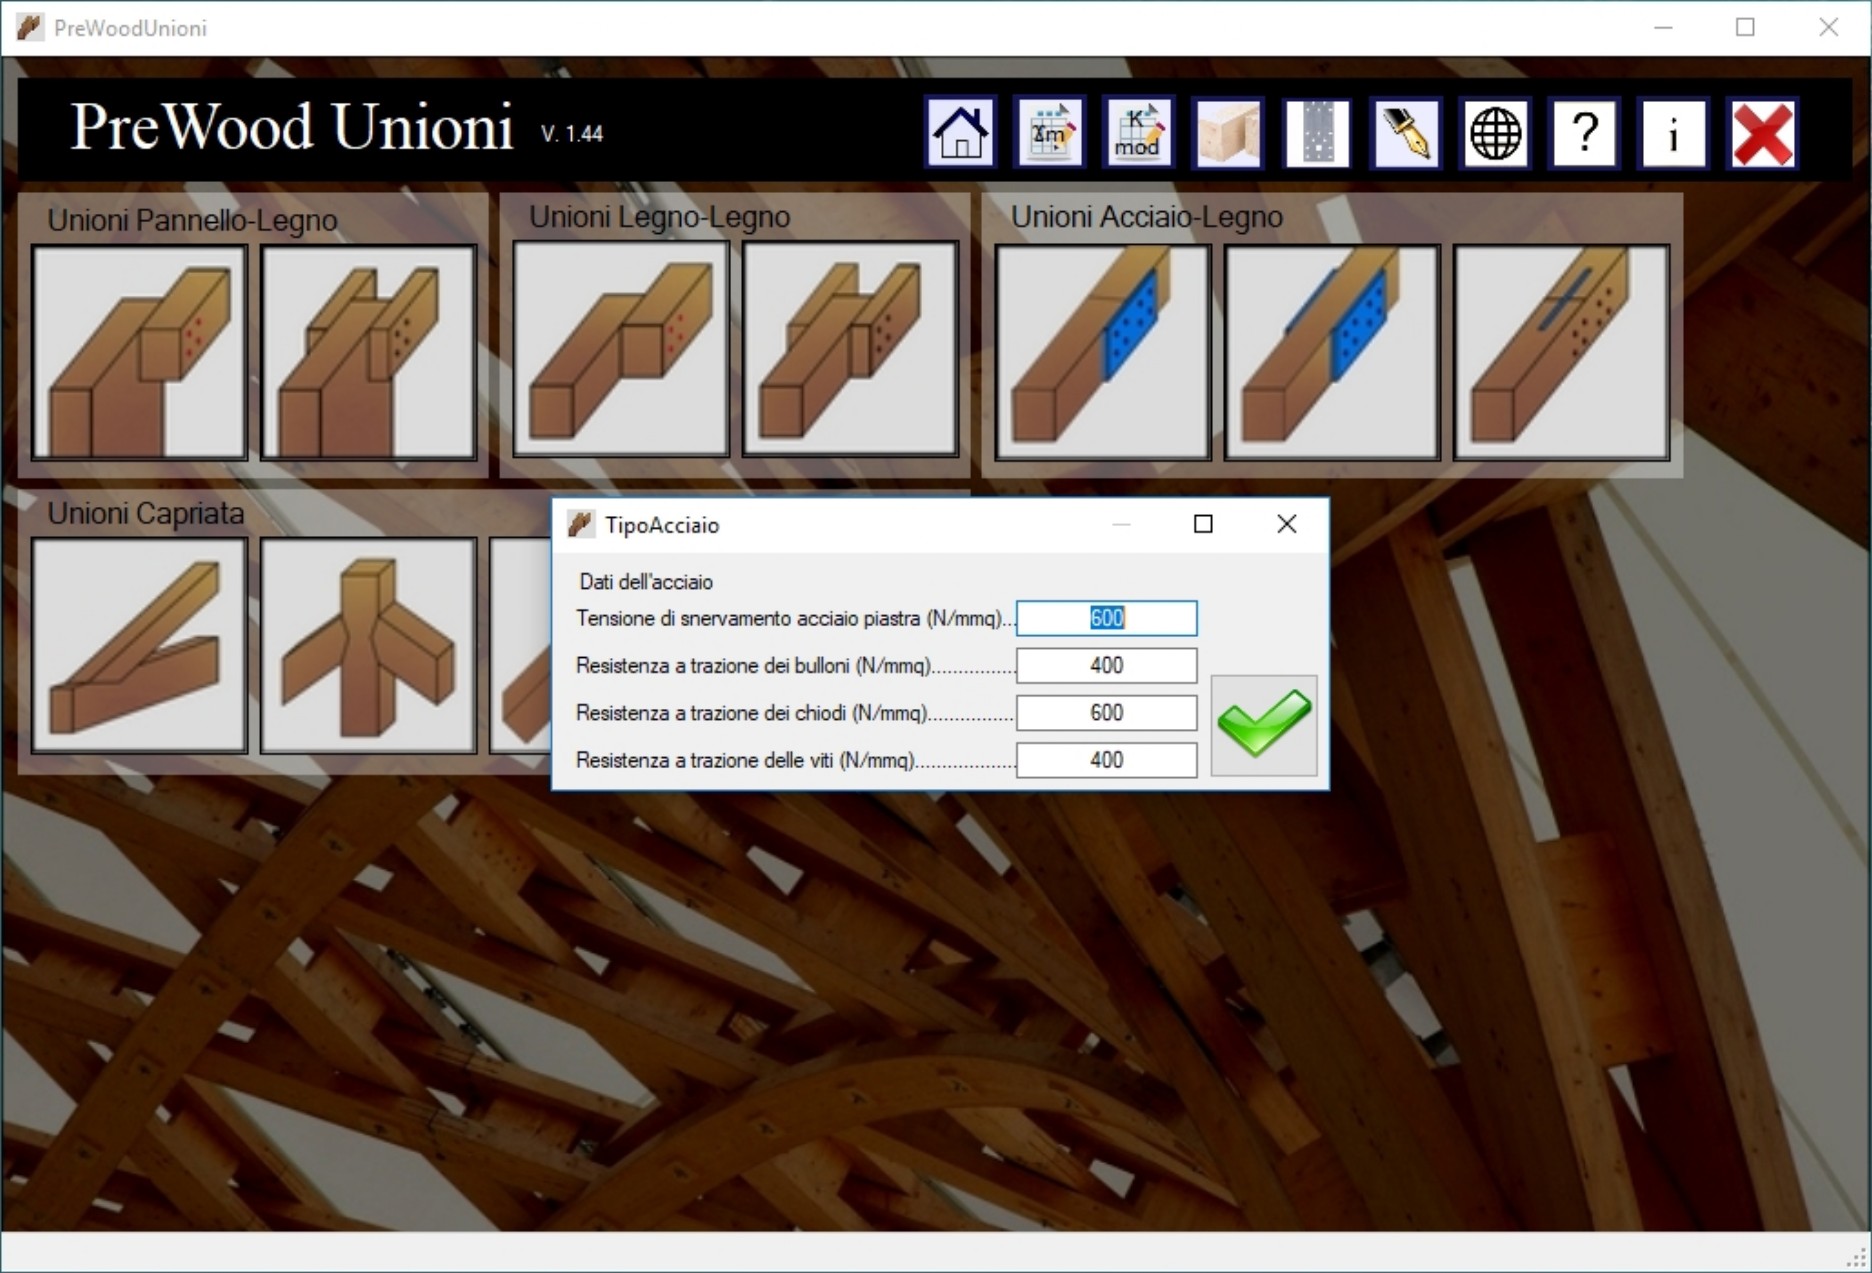Viewport: 1872px width, 1273px height.
Task: Click the fountain pen icon in toolbar
Action: pyautogui.click(x=1406, y=132)
